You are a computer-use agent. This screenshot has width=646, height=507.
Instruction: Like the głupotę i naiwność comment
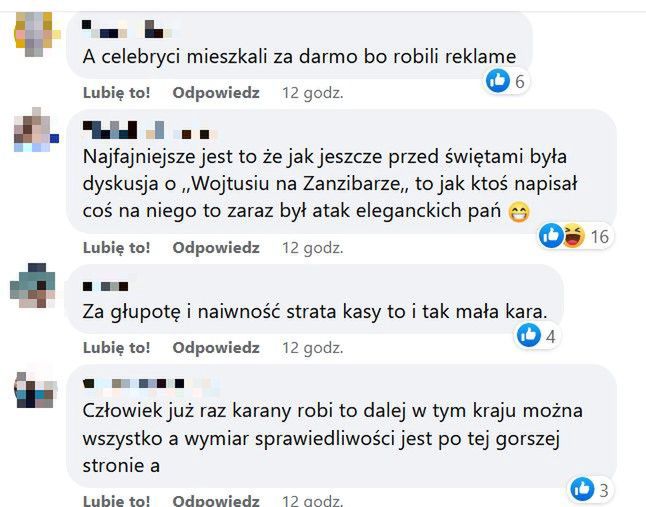116,348
